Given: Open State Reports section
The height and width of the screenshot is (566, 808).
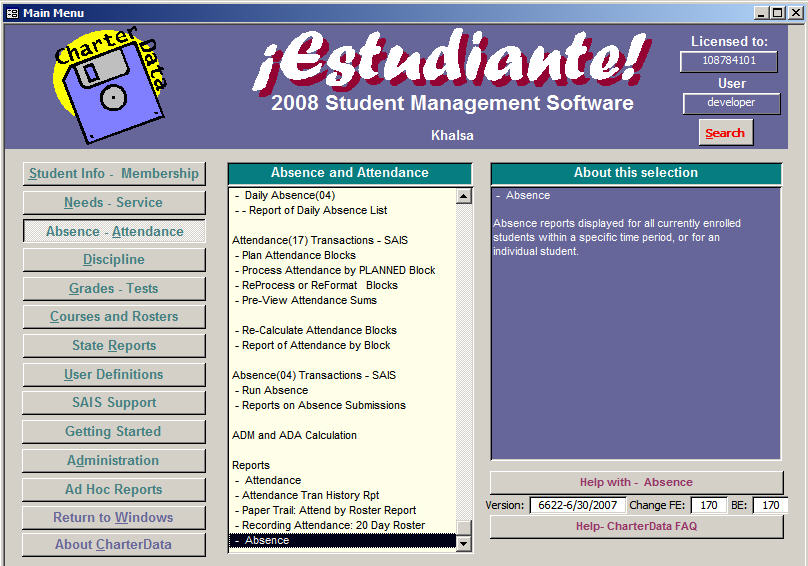Looking at the screenshot, I should pyautogui.click(x=114, y=345).
